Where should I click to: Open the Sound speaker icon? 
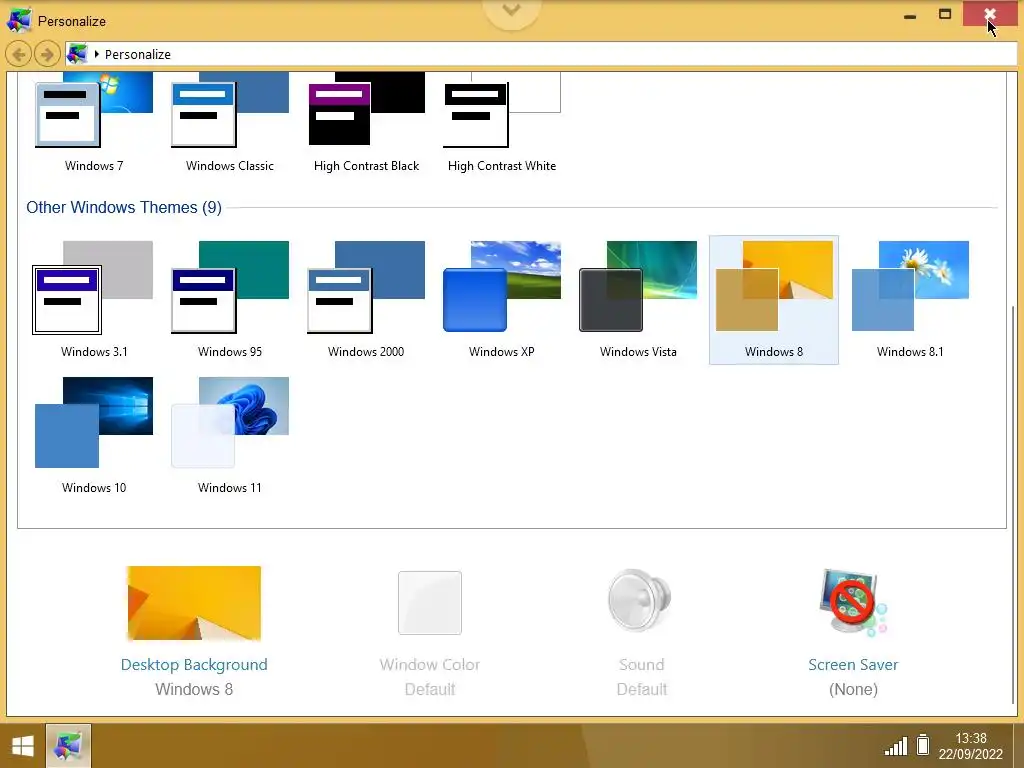[x=639, y=600]
